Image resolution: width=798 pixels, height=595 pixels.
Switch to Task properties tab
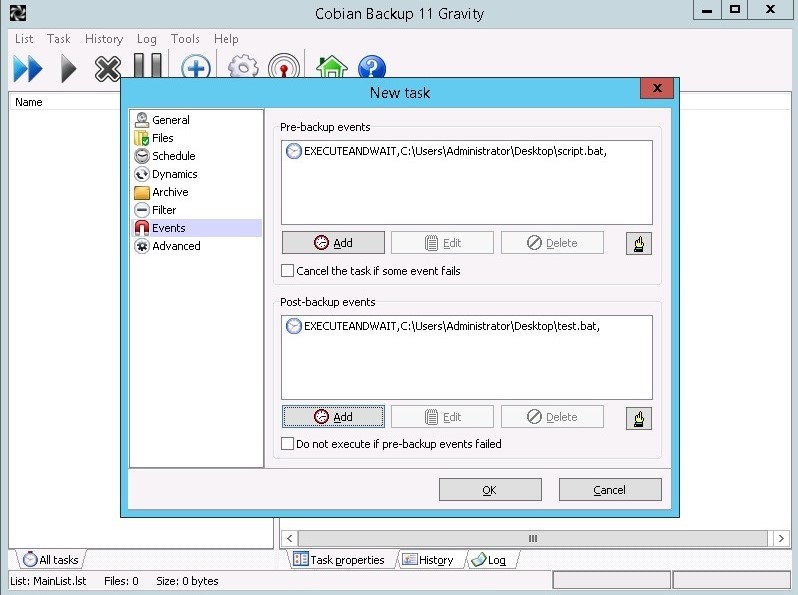[x=339, y=560]
